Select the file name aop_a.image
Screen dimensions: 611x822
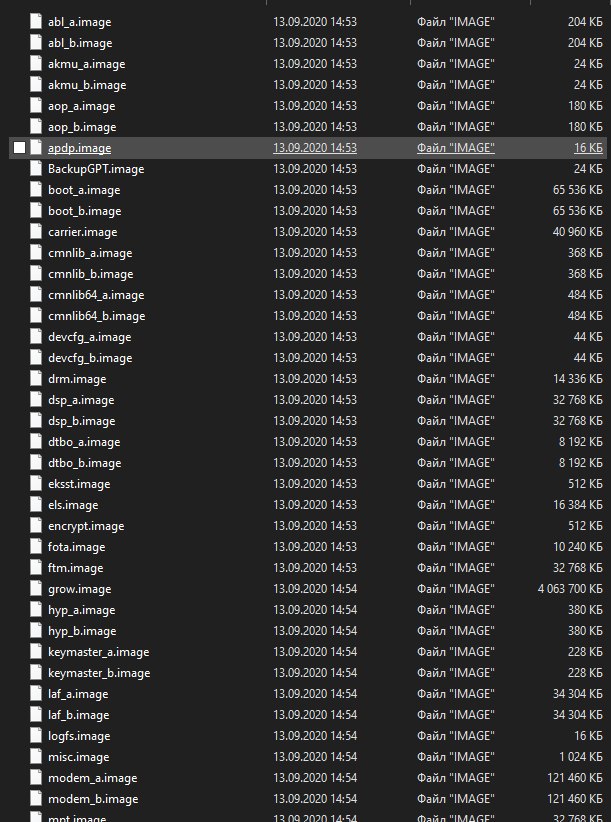(x=81, y=106)
